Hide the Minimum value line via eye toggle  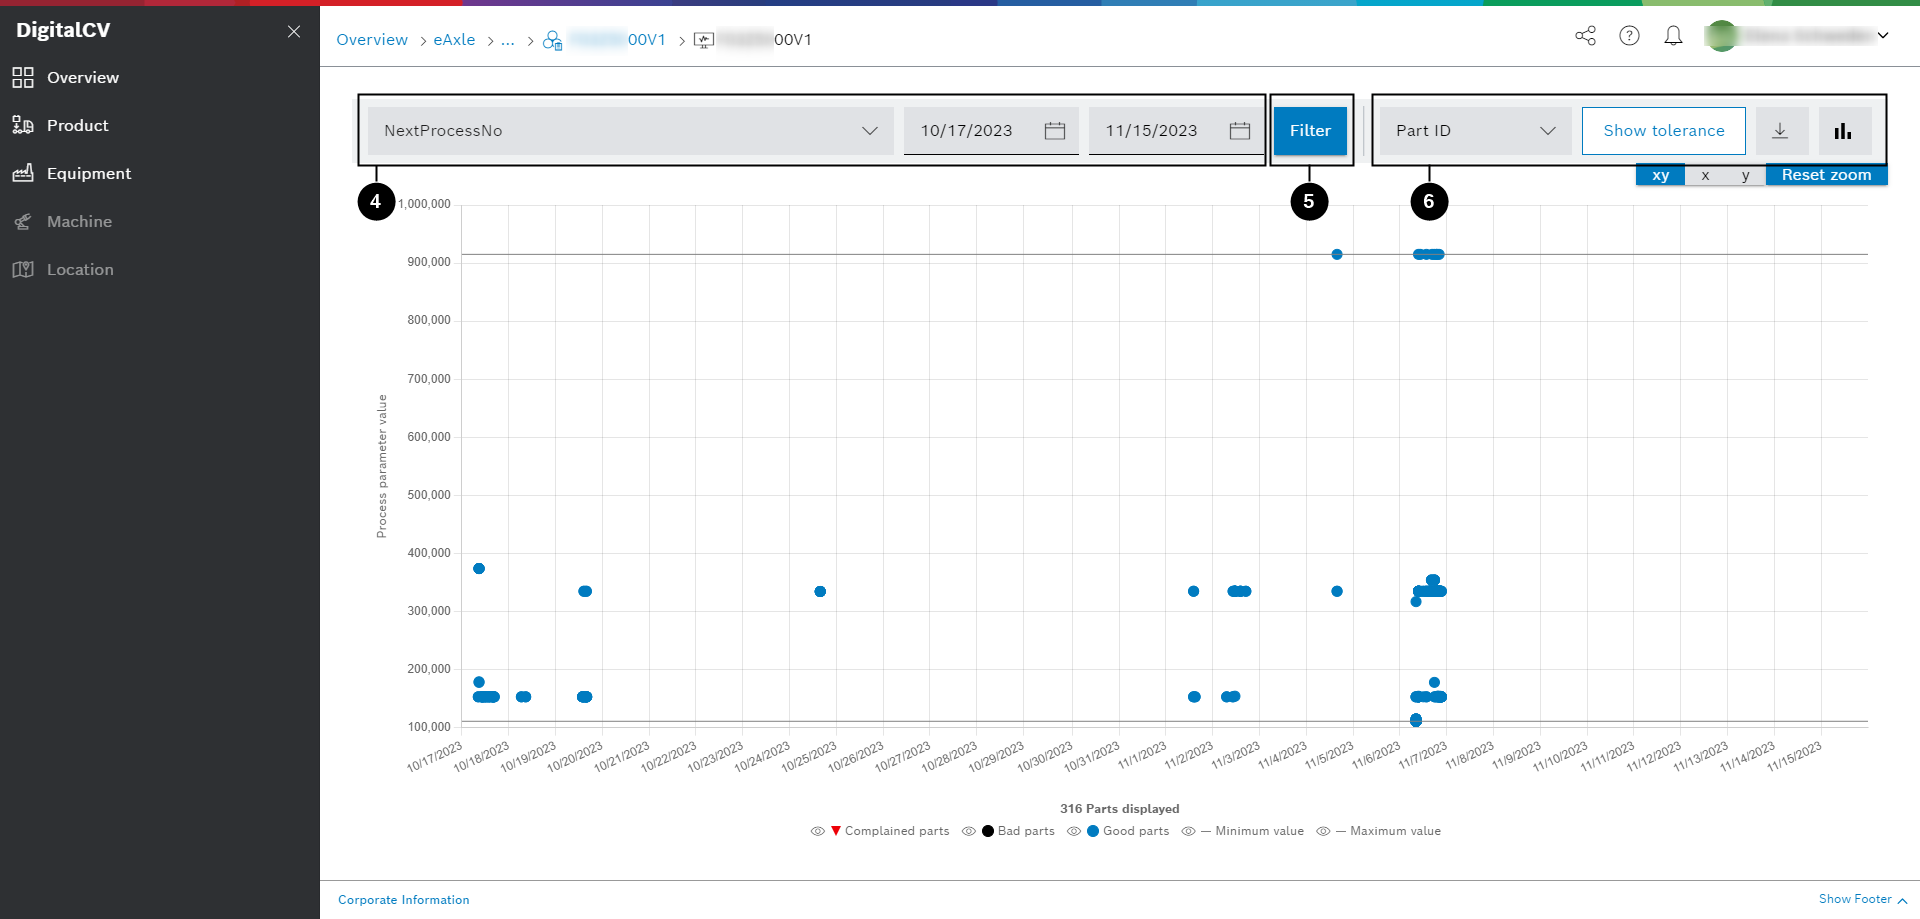tap(1188, 831)
